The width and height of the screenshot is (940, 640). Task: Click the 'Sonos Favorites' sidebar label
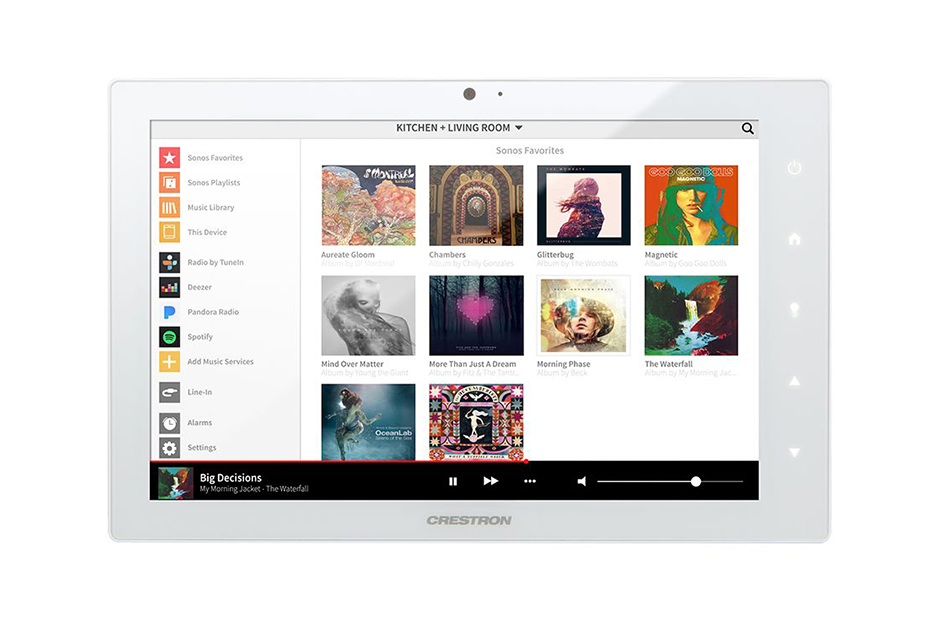pos(215,158)
